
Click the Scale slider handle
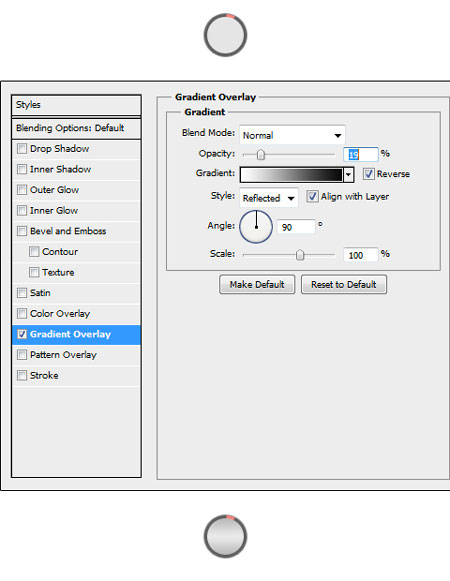pyautogui.click(x=300, y=255)
